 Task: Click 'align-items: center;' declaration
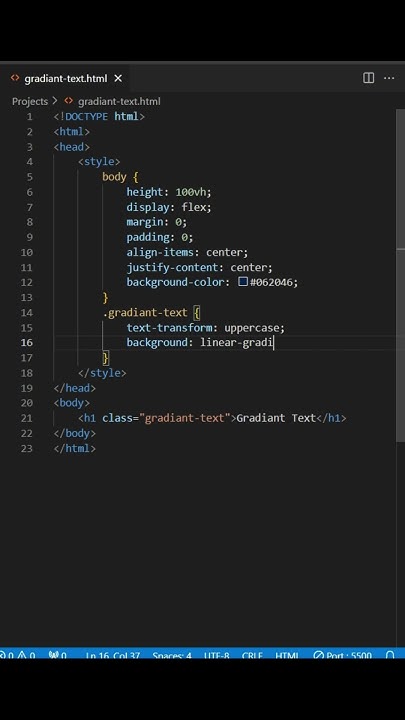point(187,252)
